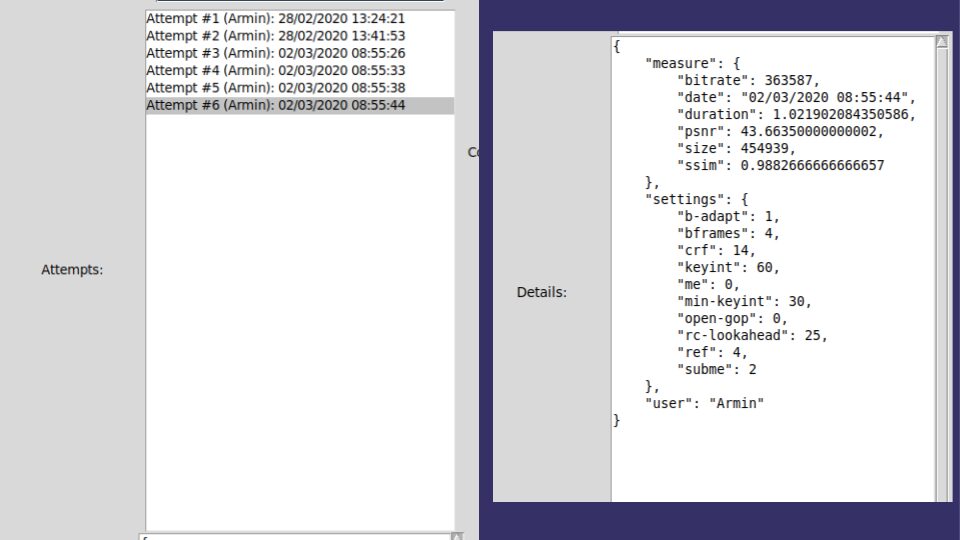Click the "bitrate": 363587 line

[x=748, y=80]
